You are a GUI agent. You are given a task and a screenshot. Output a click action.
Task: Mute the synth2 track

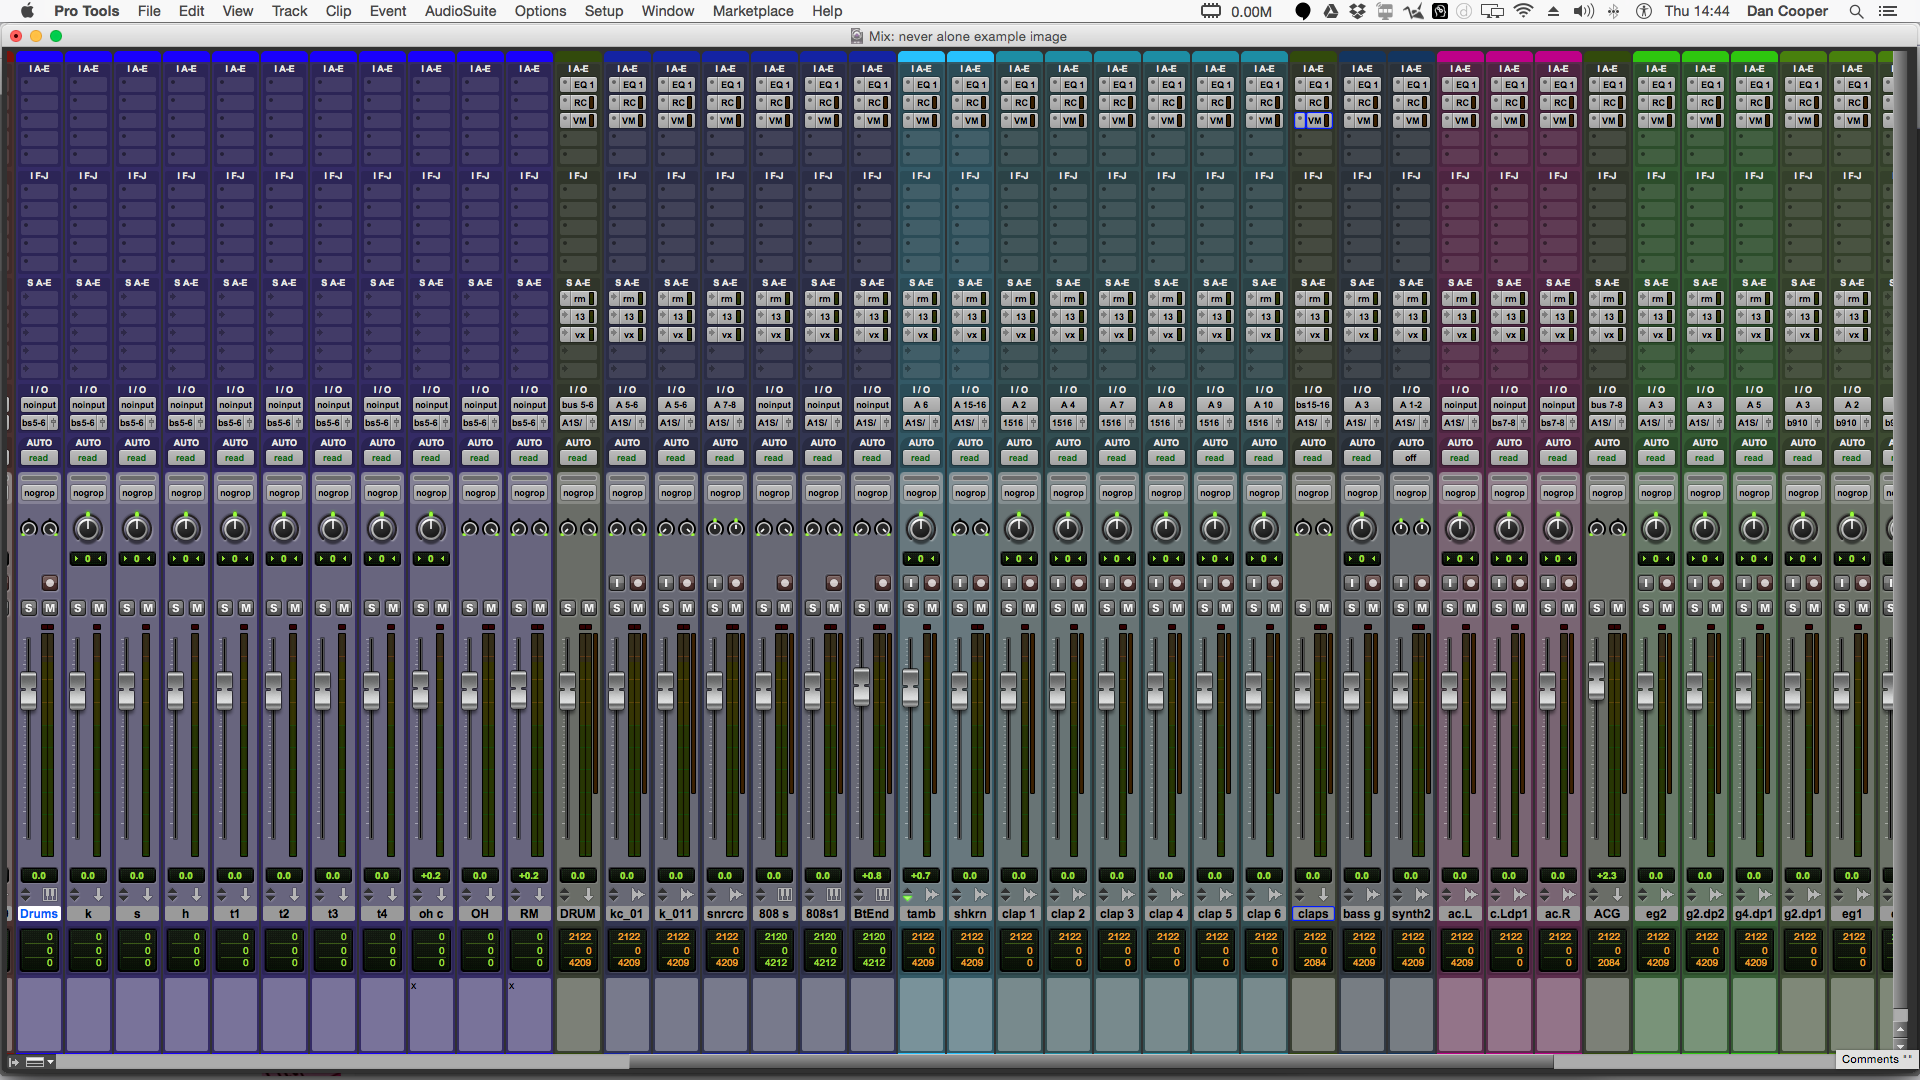pyautogui.click(x=1422, y=608)
